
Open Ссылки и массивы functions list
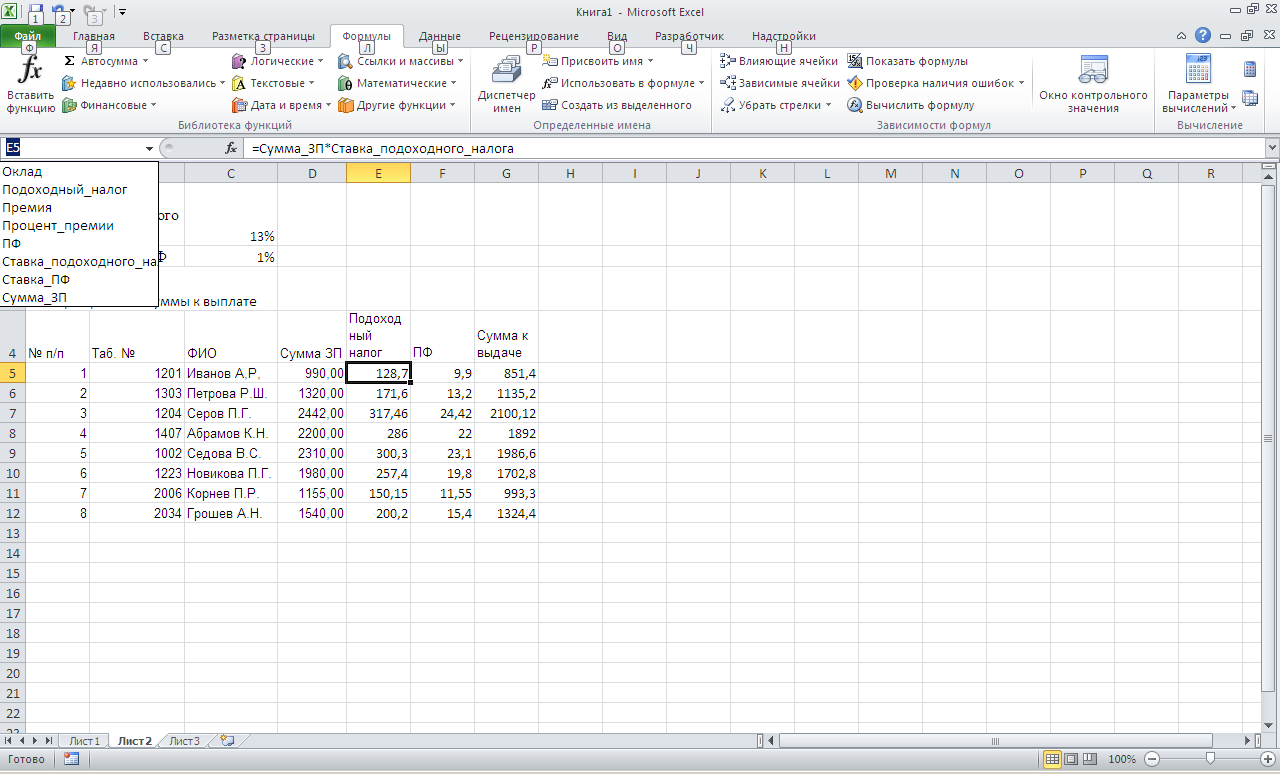click(400, 61)
